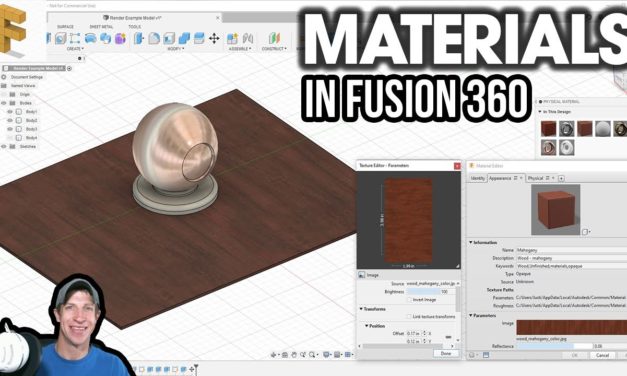Switch to the SURFACE tab
Image resolution: width=627 pixels, height=376 pixels.
[65, 27]
